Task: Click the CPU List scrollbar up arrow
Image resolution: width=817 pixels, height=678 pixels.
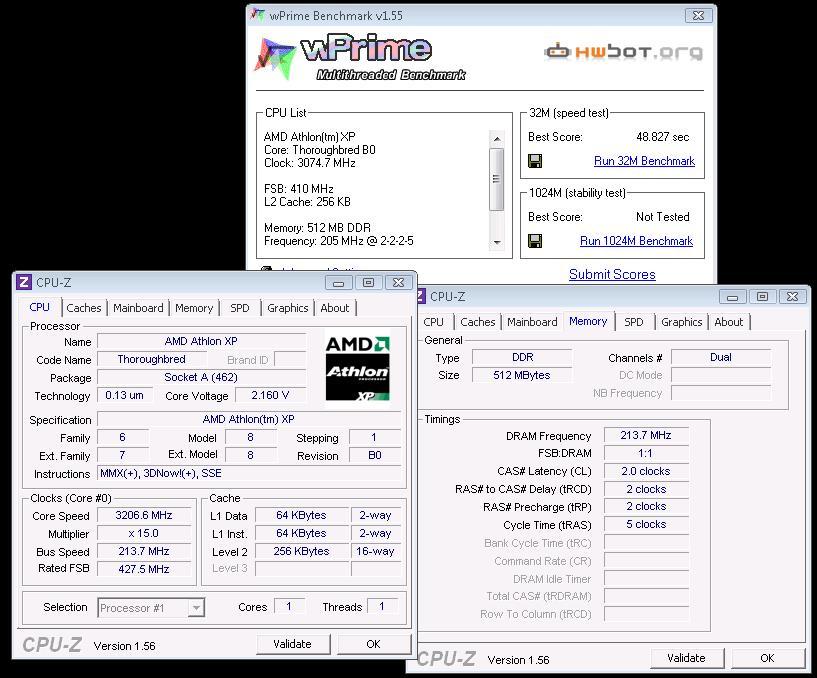Action: pyautogui.click(x=497, y=139)
